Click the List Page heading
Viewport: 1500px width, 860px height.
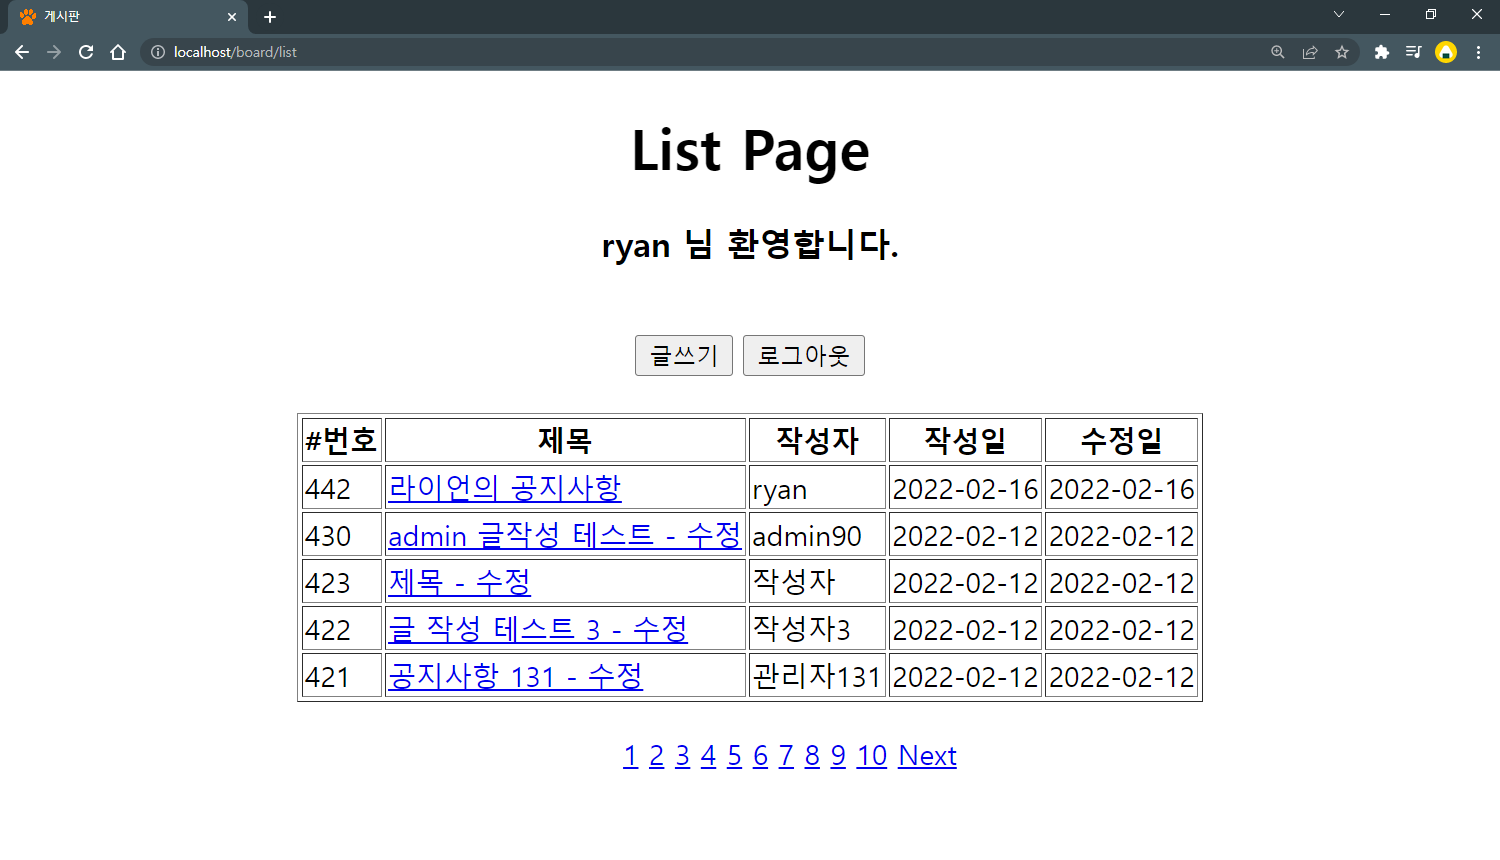tap(750, 151)
